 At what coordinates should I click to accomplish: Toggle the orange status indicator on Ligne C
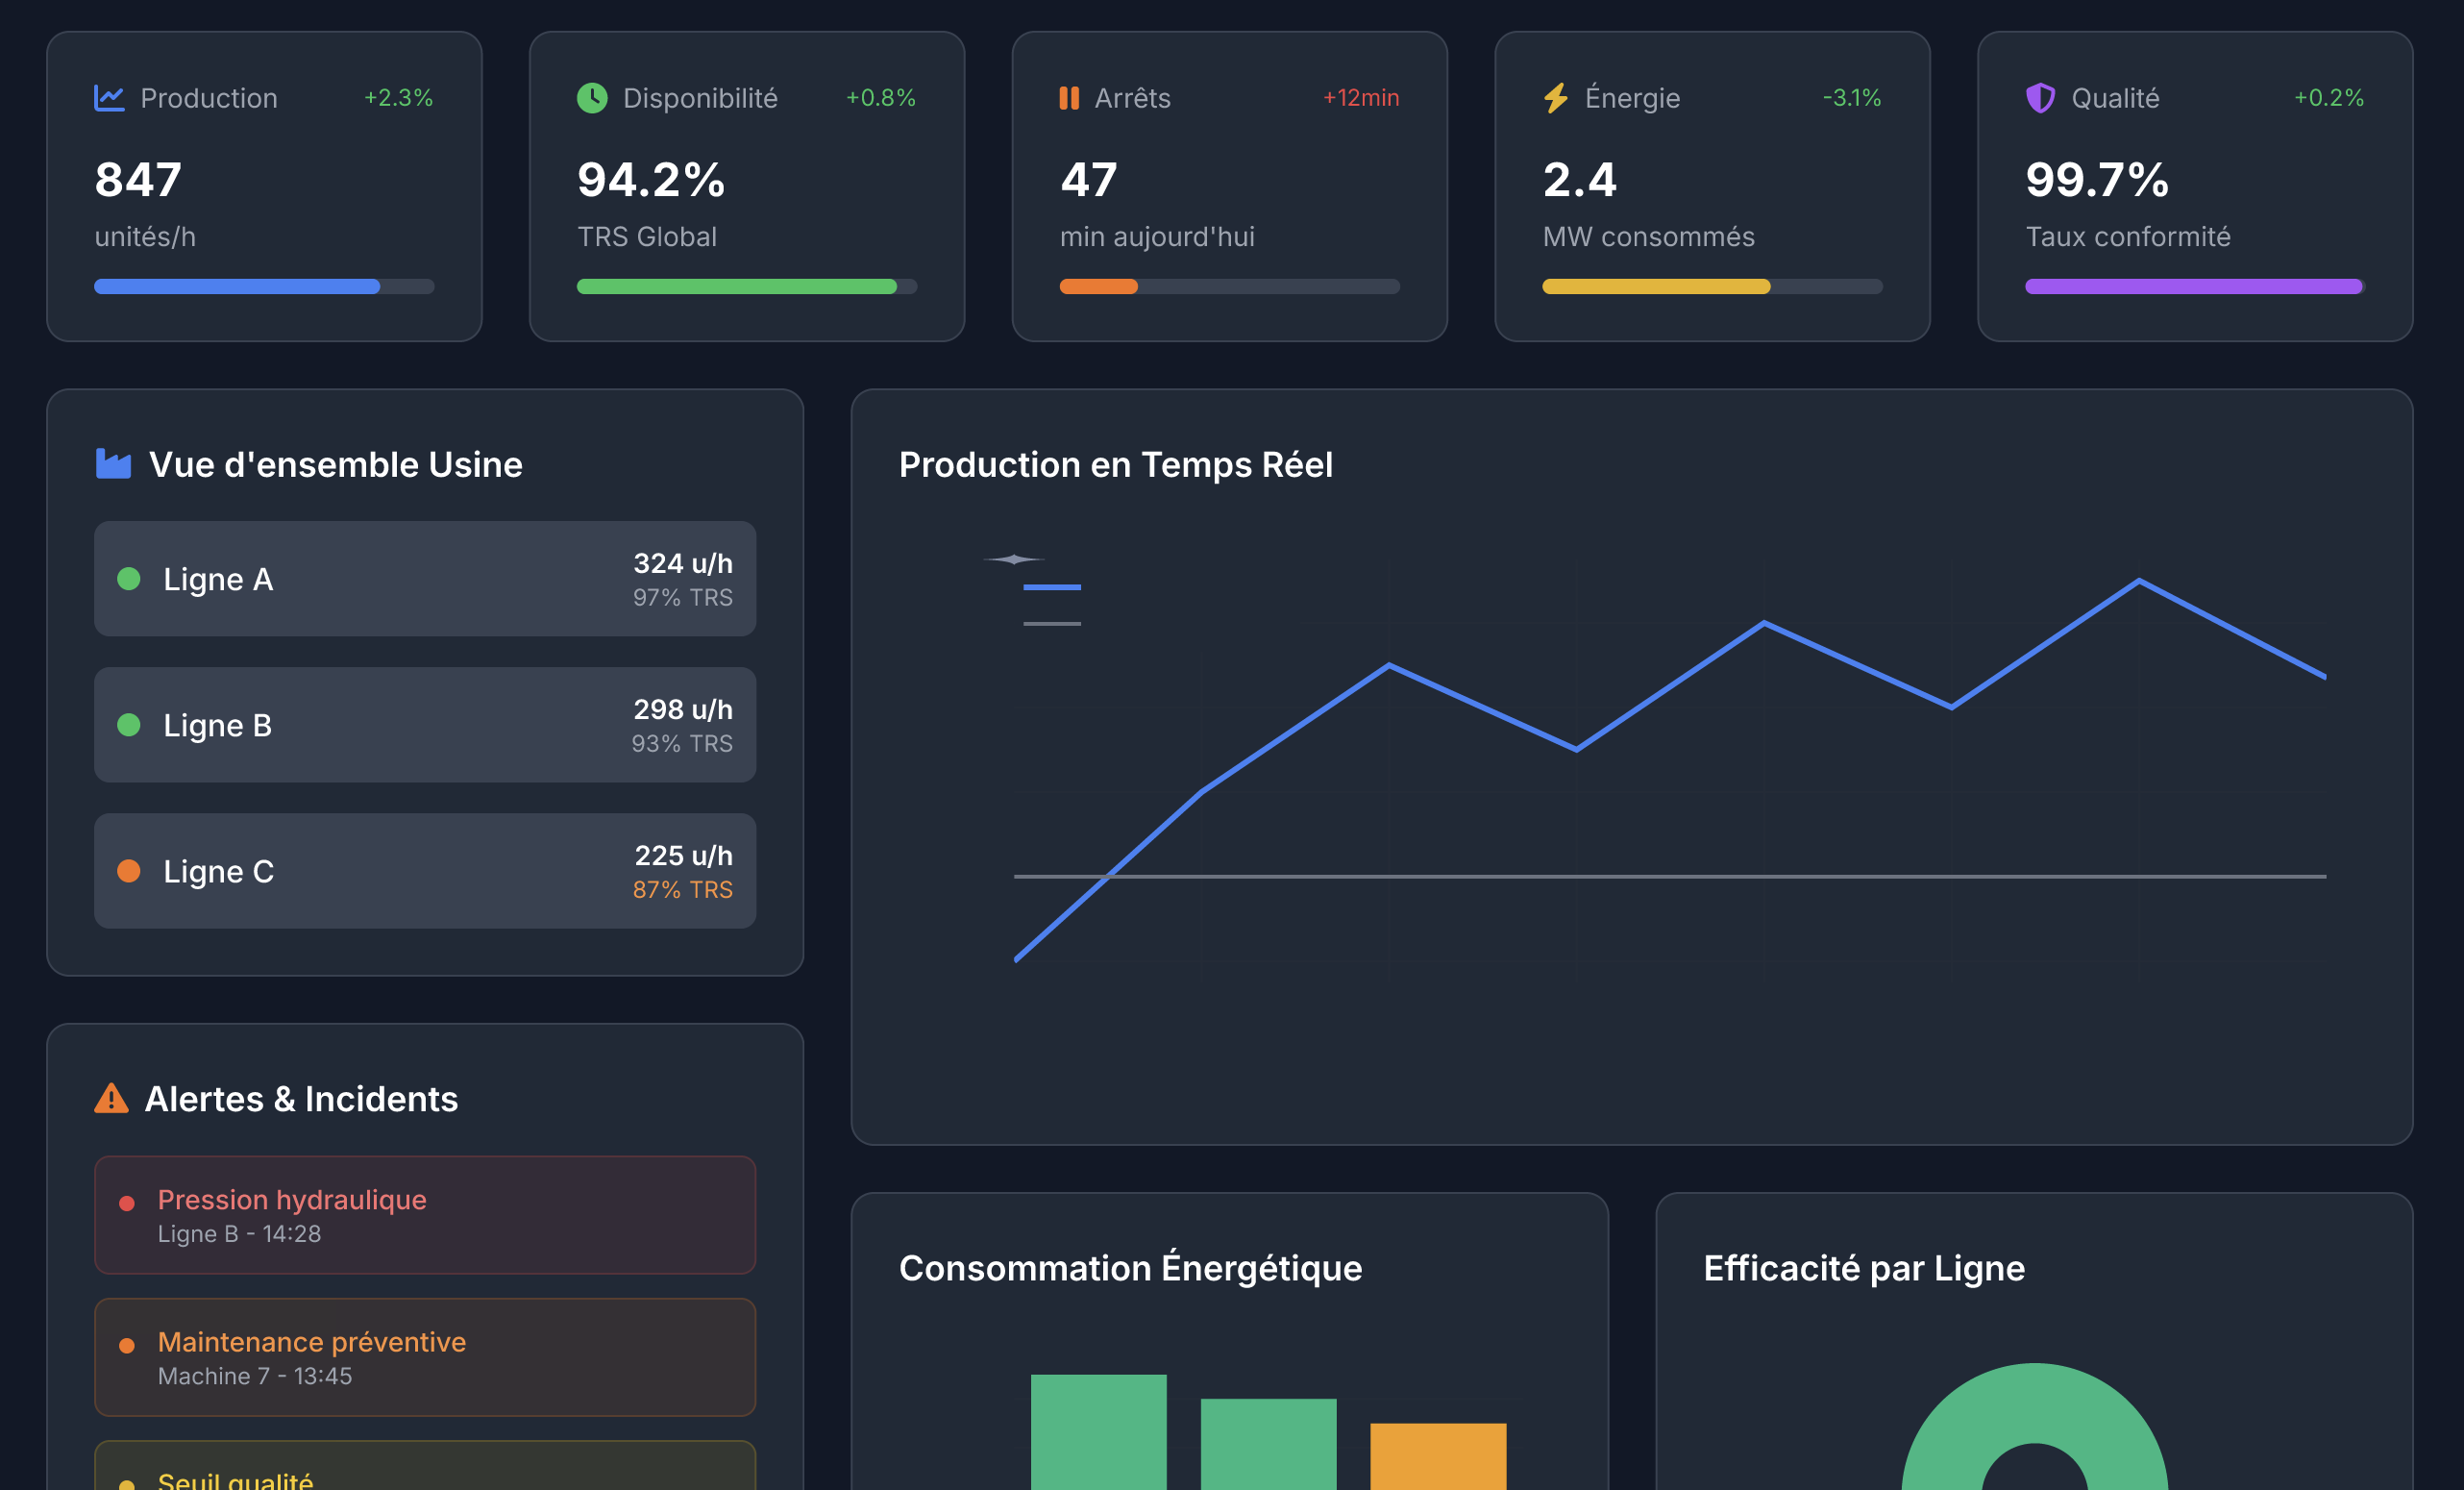tap(130, 870)
